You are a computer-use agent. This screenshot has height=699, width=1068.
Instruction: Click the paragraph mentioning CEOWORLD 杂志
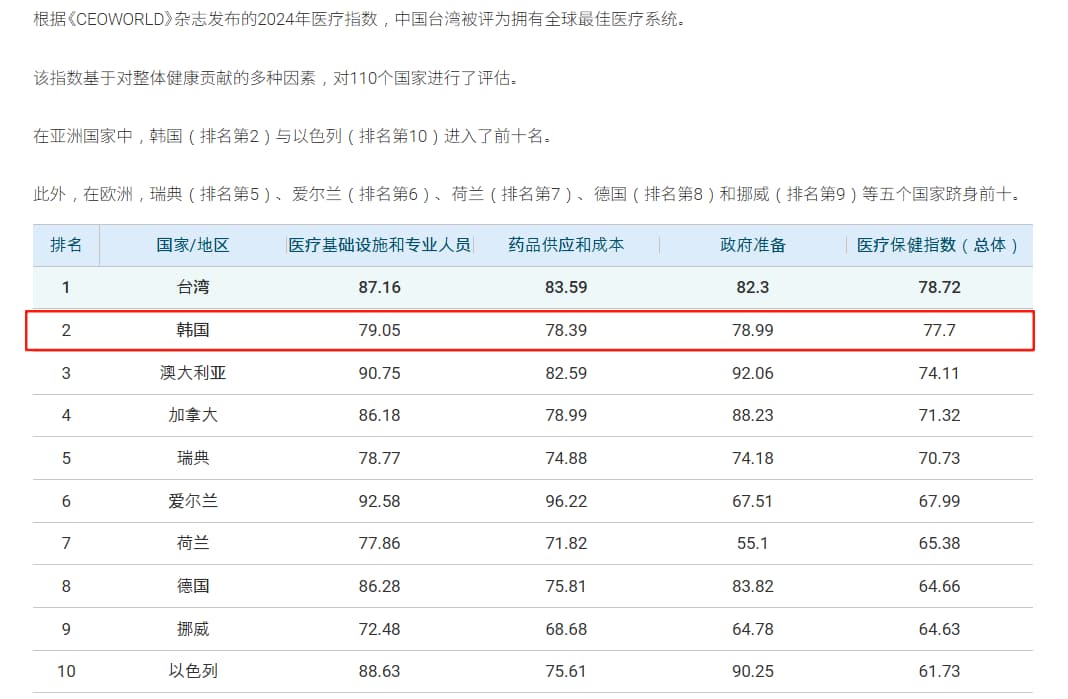(360, 19)
